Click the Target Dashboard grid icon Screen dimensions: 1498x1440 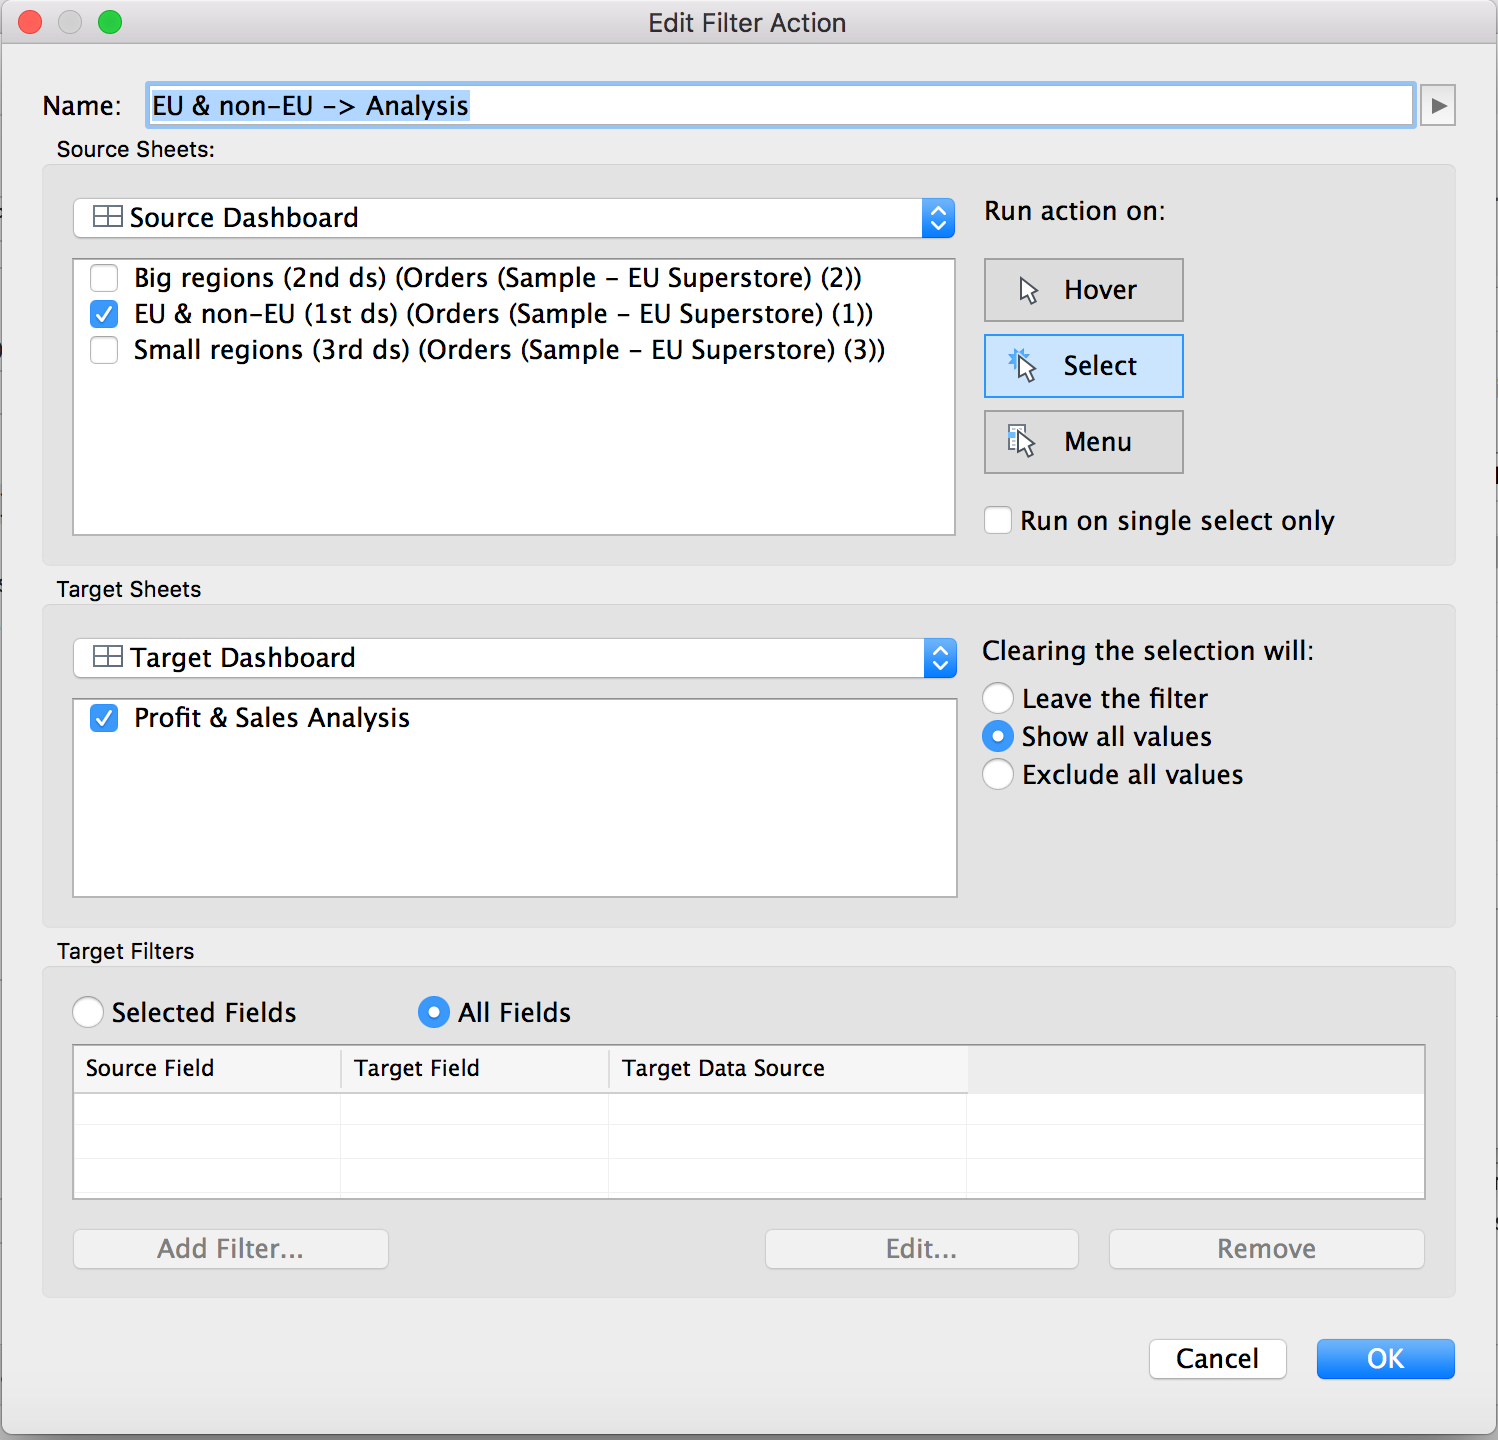pyautogui.click(x=107, y=657)
